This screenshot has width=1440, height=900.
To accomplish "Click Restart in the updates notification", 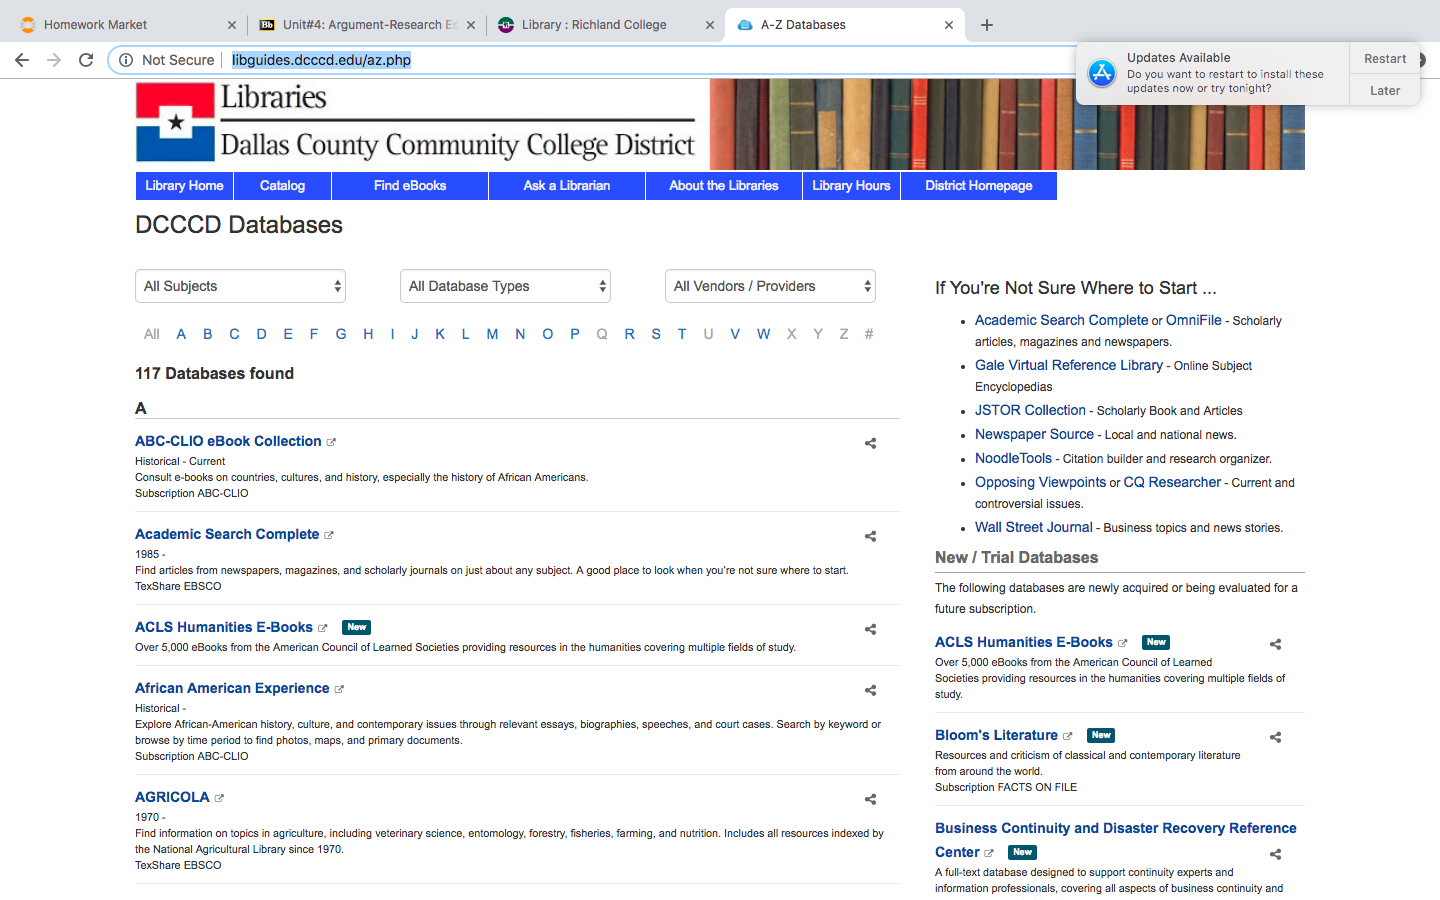I will (x=1385, y=59).
